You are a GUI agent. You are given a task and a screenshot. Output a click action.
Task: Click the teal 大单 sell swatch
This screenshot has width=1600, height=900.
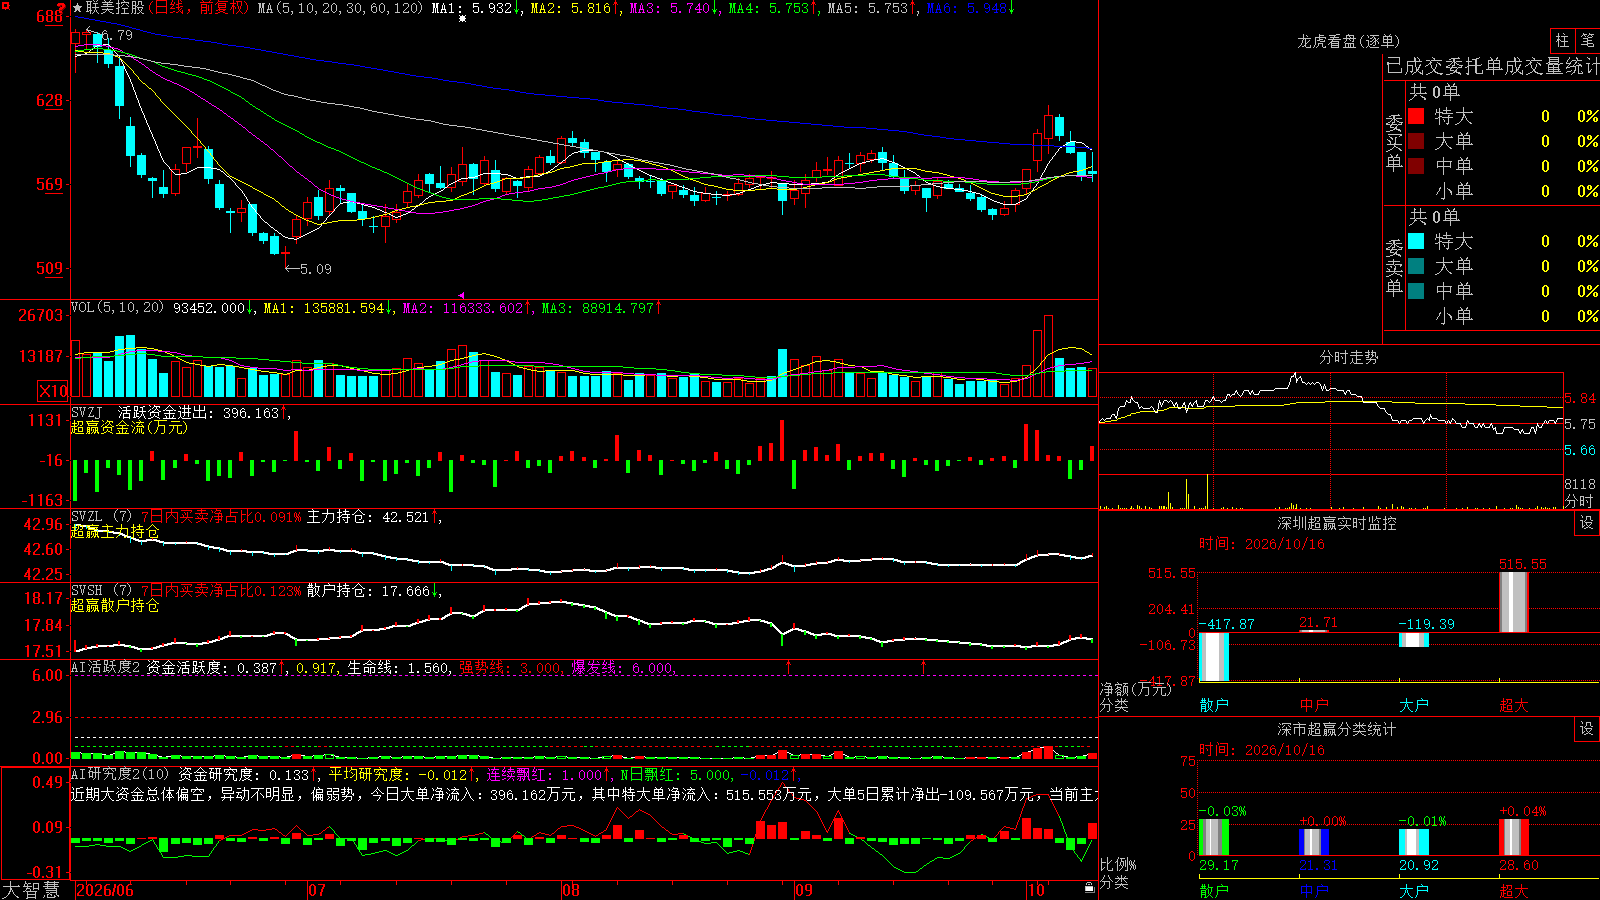[x=1416, y=266]
